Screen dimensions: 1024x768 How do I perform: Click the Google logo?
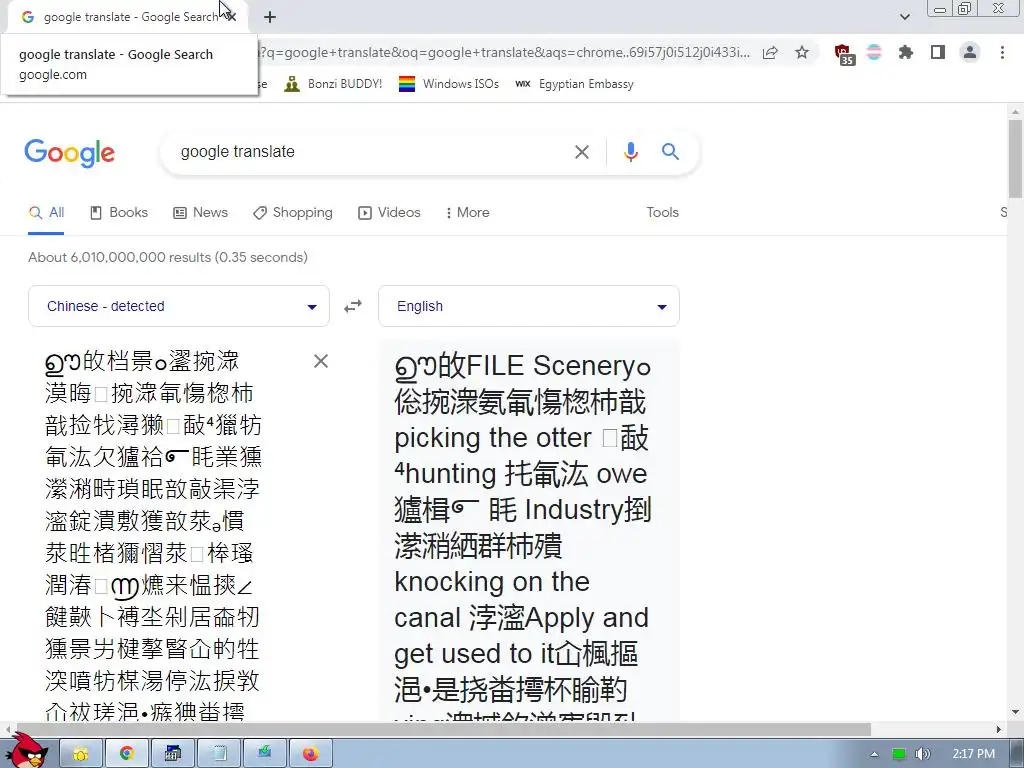coord(69,153)
